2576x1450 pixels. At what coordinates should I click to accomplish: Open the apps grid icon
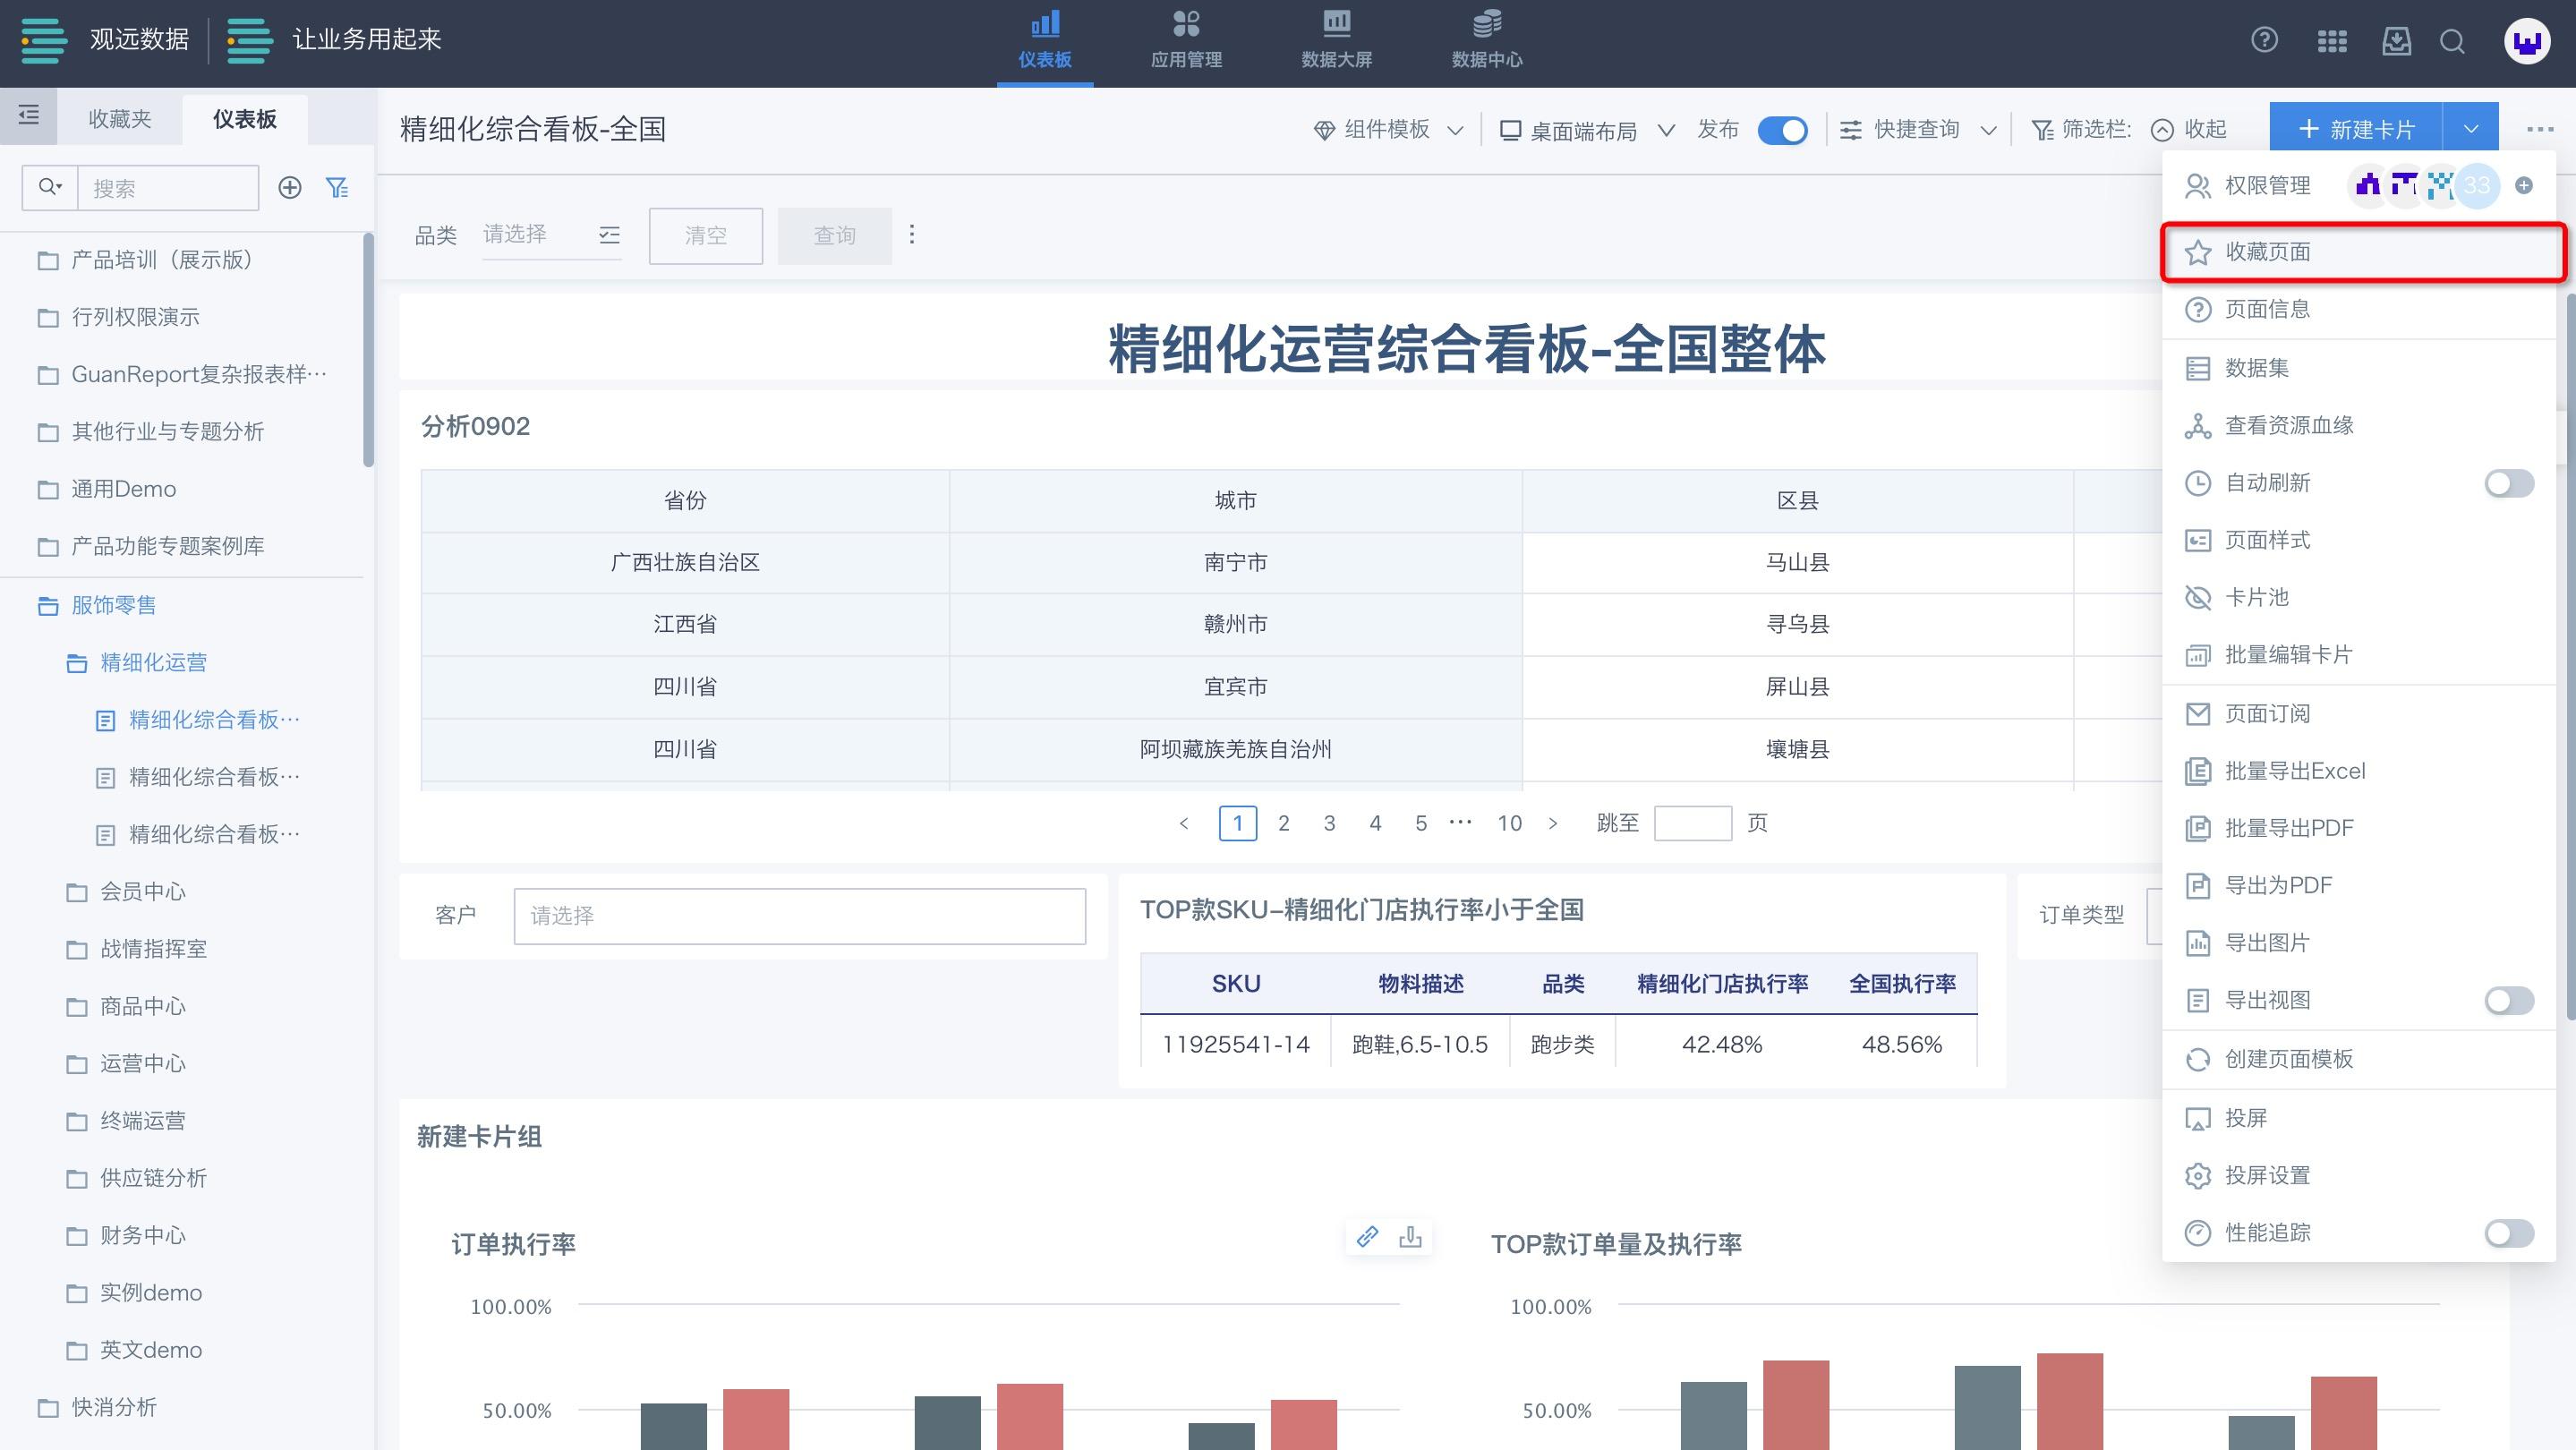coord(2331,41)
